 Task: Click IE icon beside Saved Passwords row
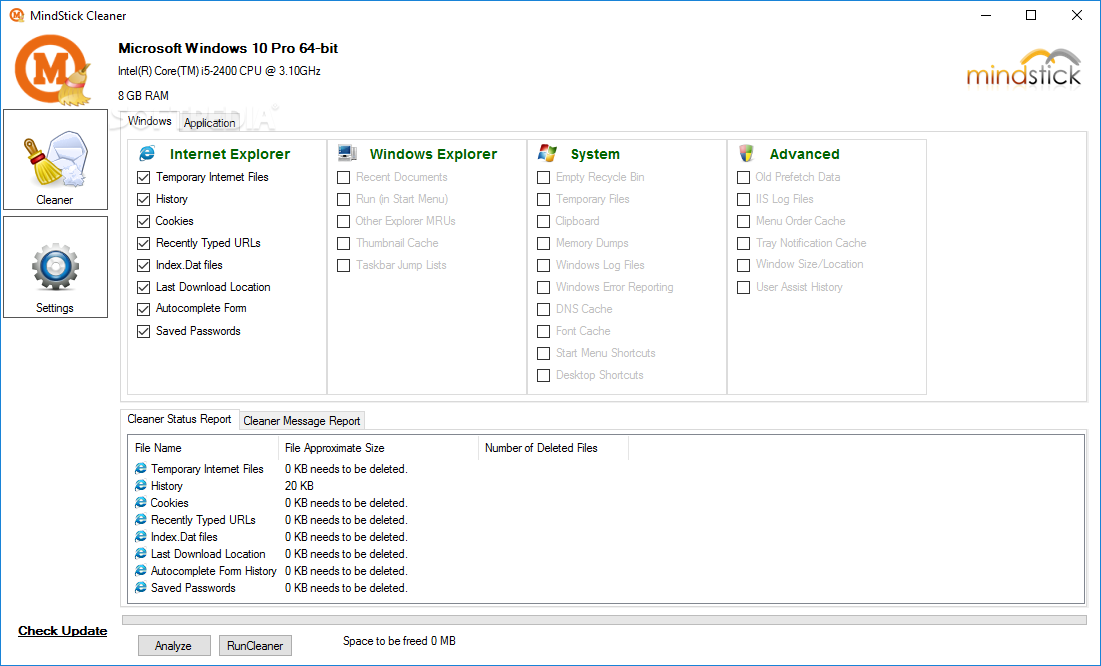[x=140, y=587]
